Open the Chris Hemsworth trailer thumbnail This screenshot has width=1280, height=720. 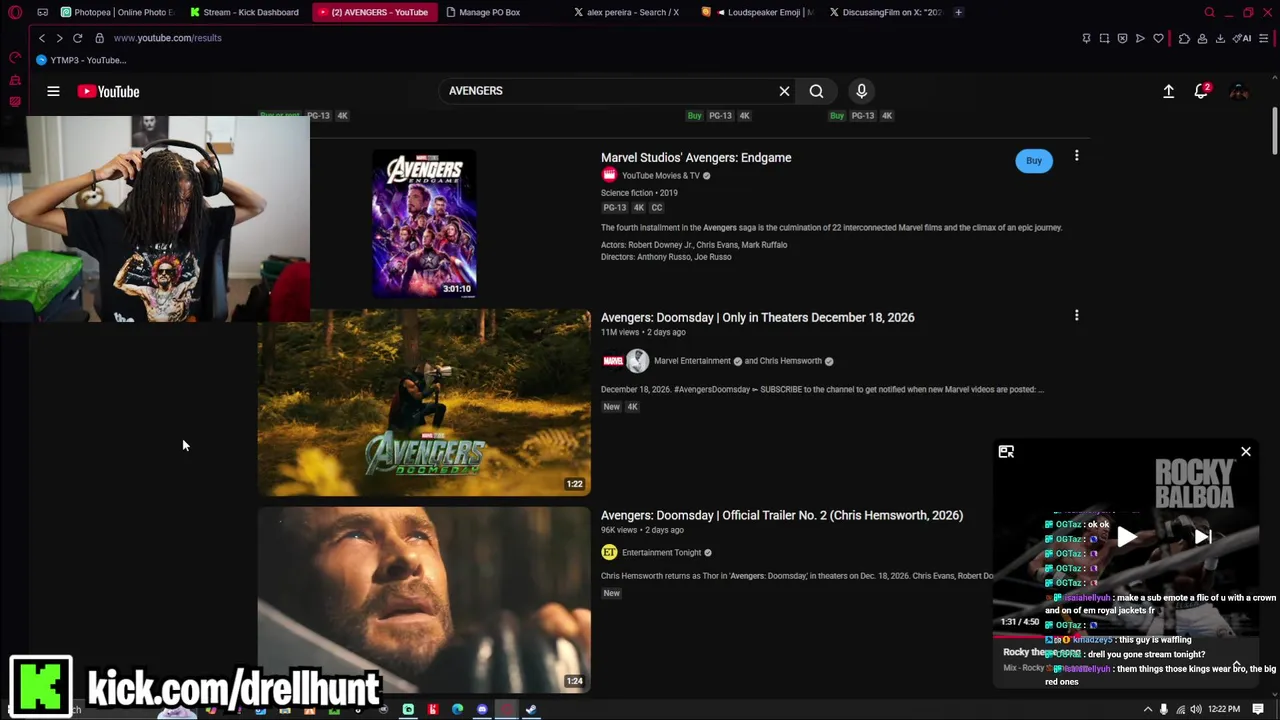424,600
